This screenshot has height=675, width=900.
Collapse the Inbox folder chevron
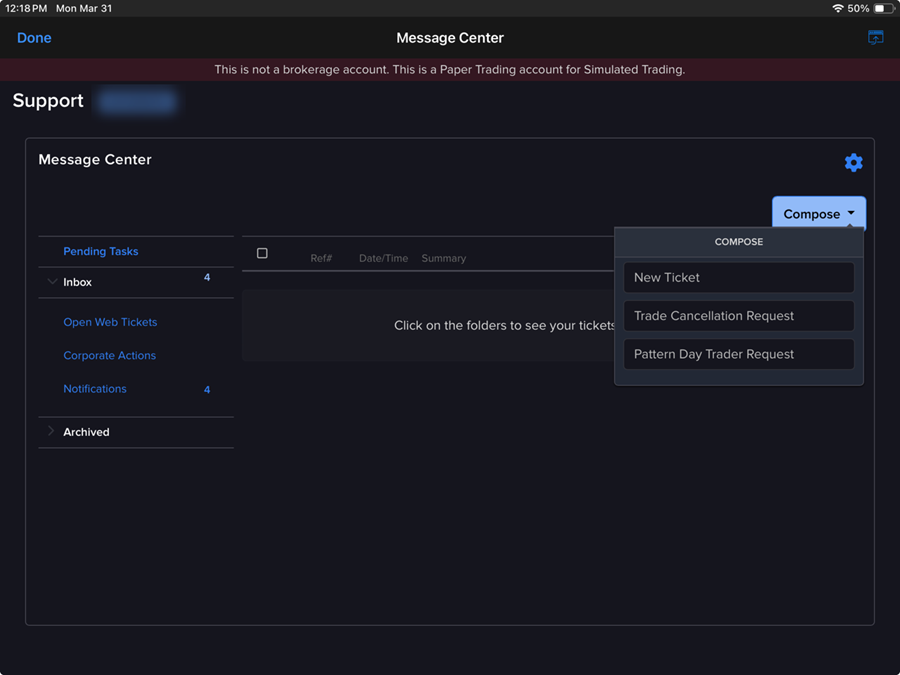(x=52, y=281)
